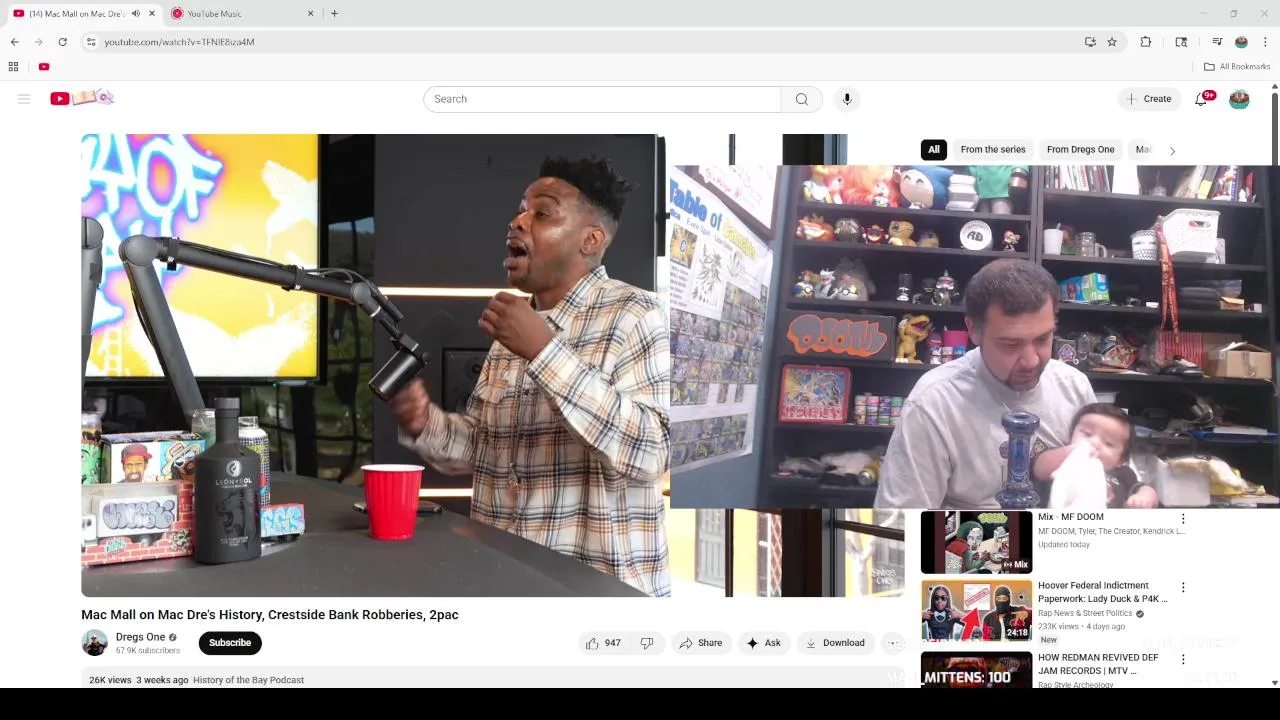Show more filter chips with chevron
Viewport: 1280px width, 720px height.
tap(1172, 151)
